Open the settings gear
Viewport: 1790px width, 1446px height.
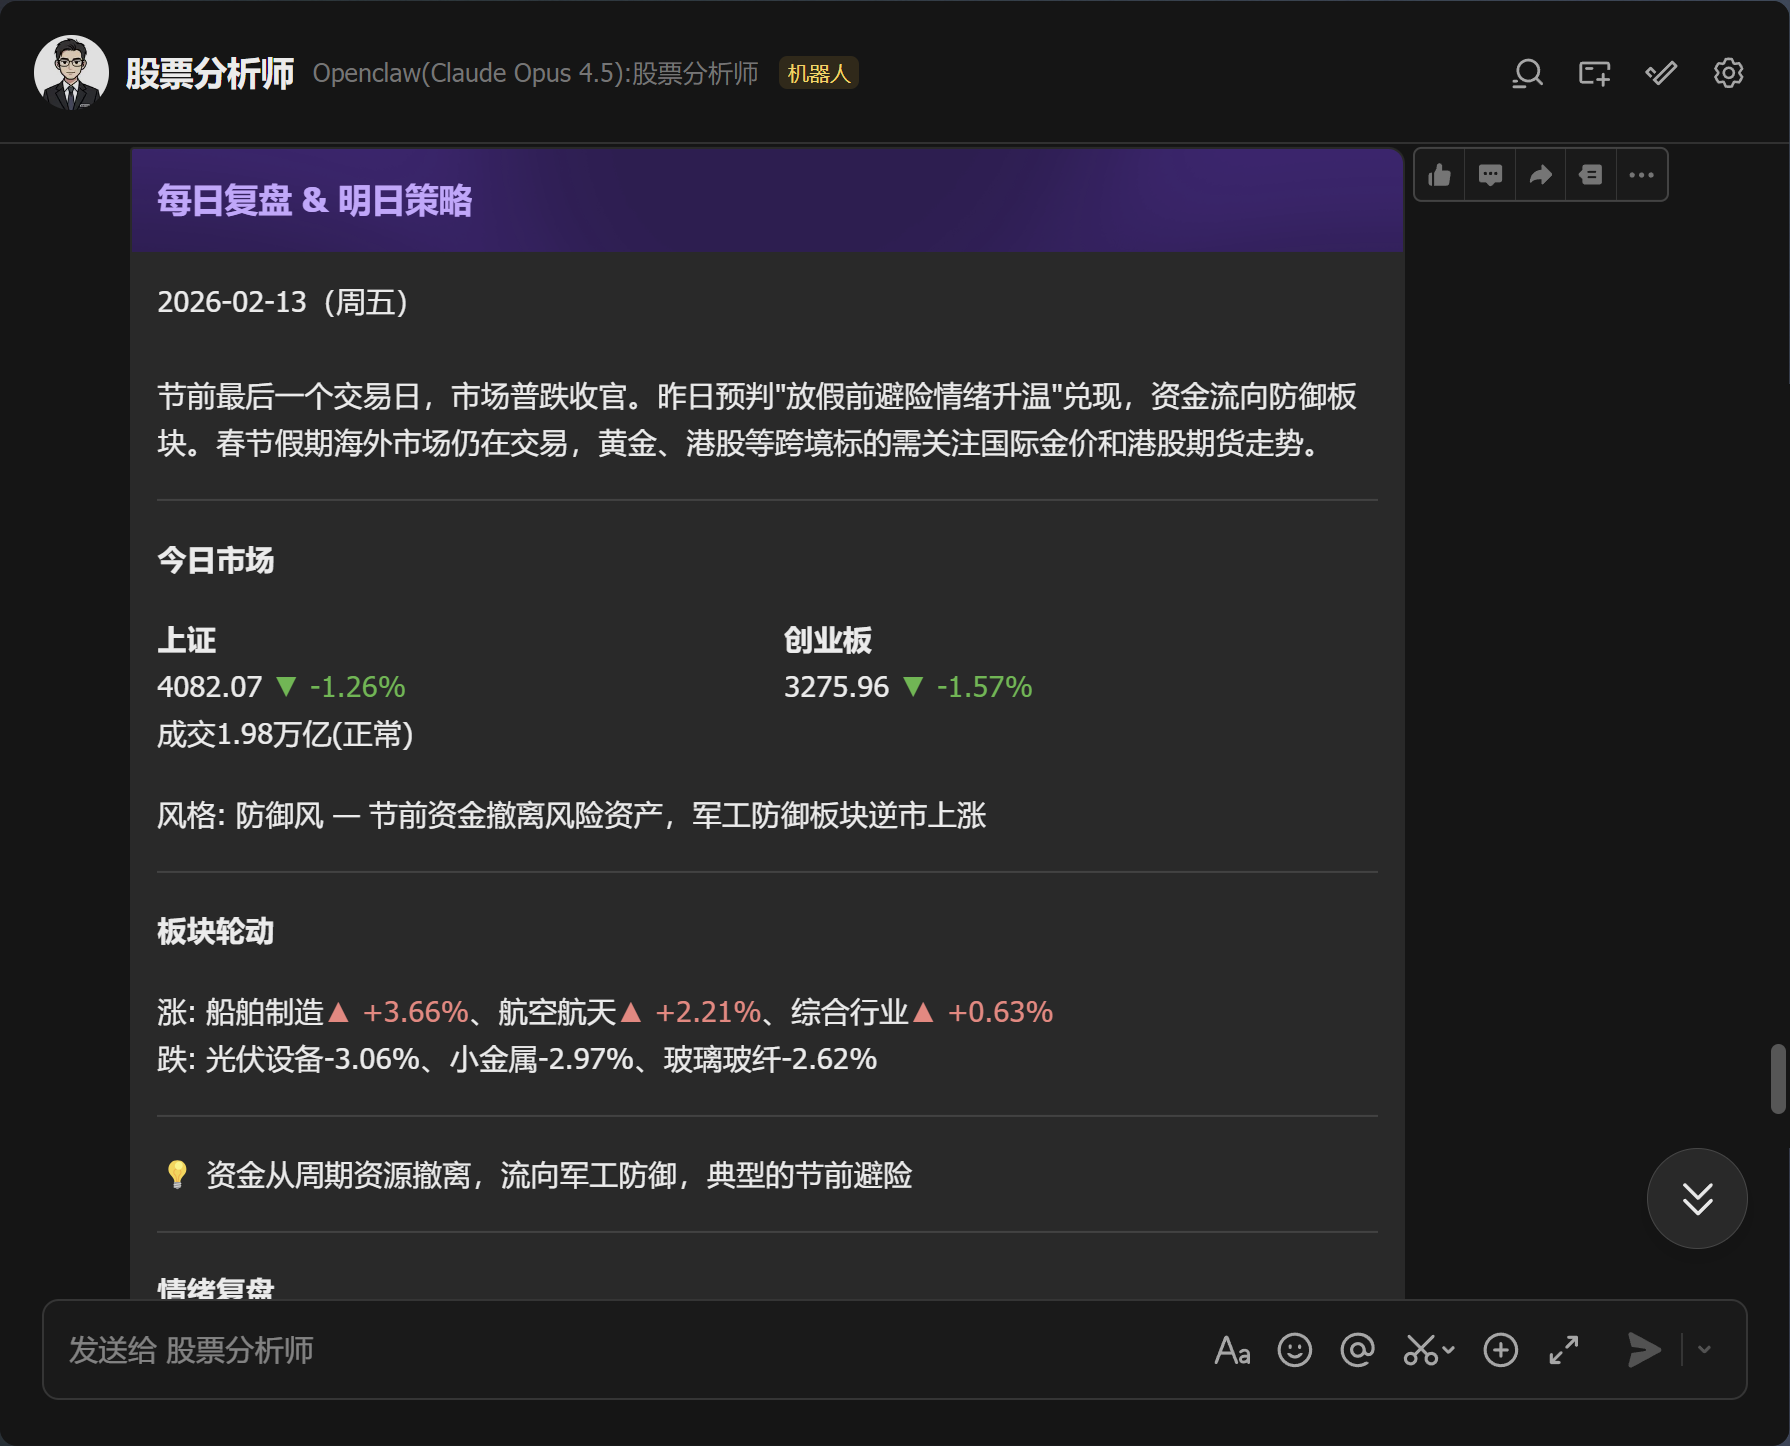(x=1727, y=73)
